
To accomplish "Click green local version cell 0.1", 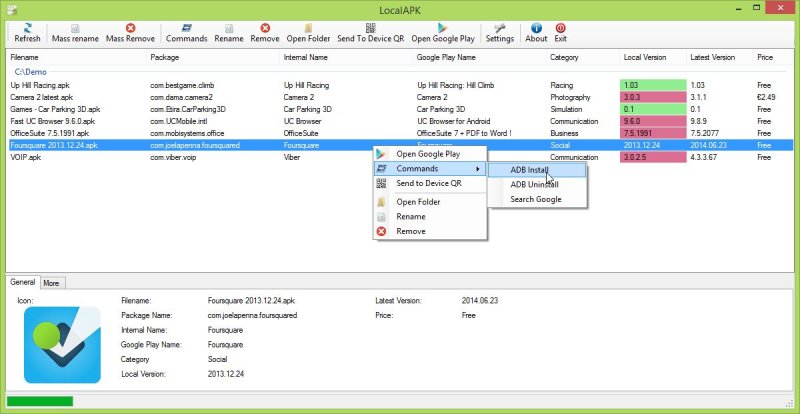I will click(653, 109).
